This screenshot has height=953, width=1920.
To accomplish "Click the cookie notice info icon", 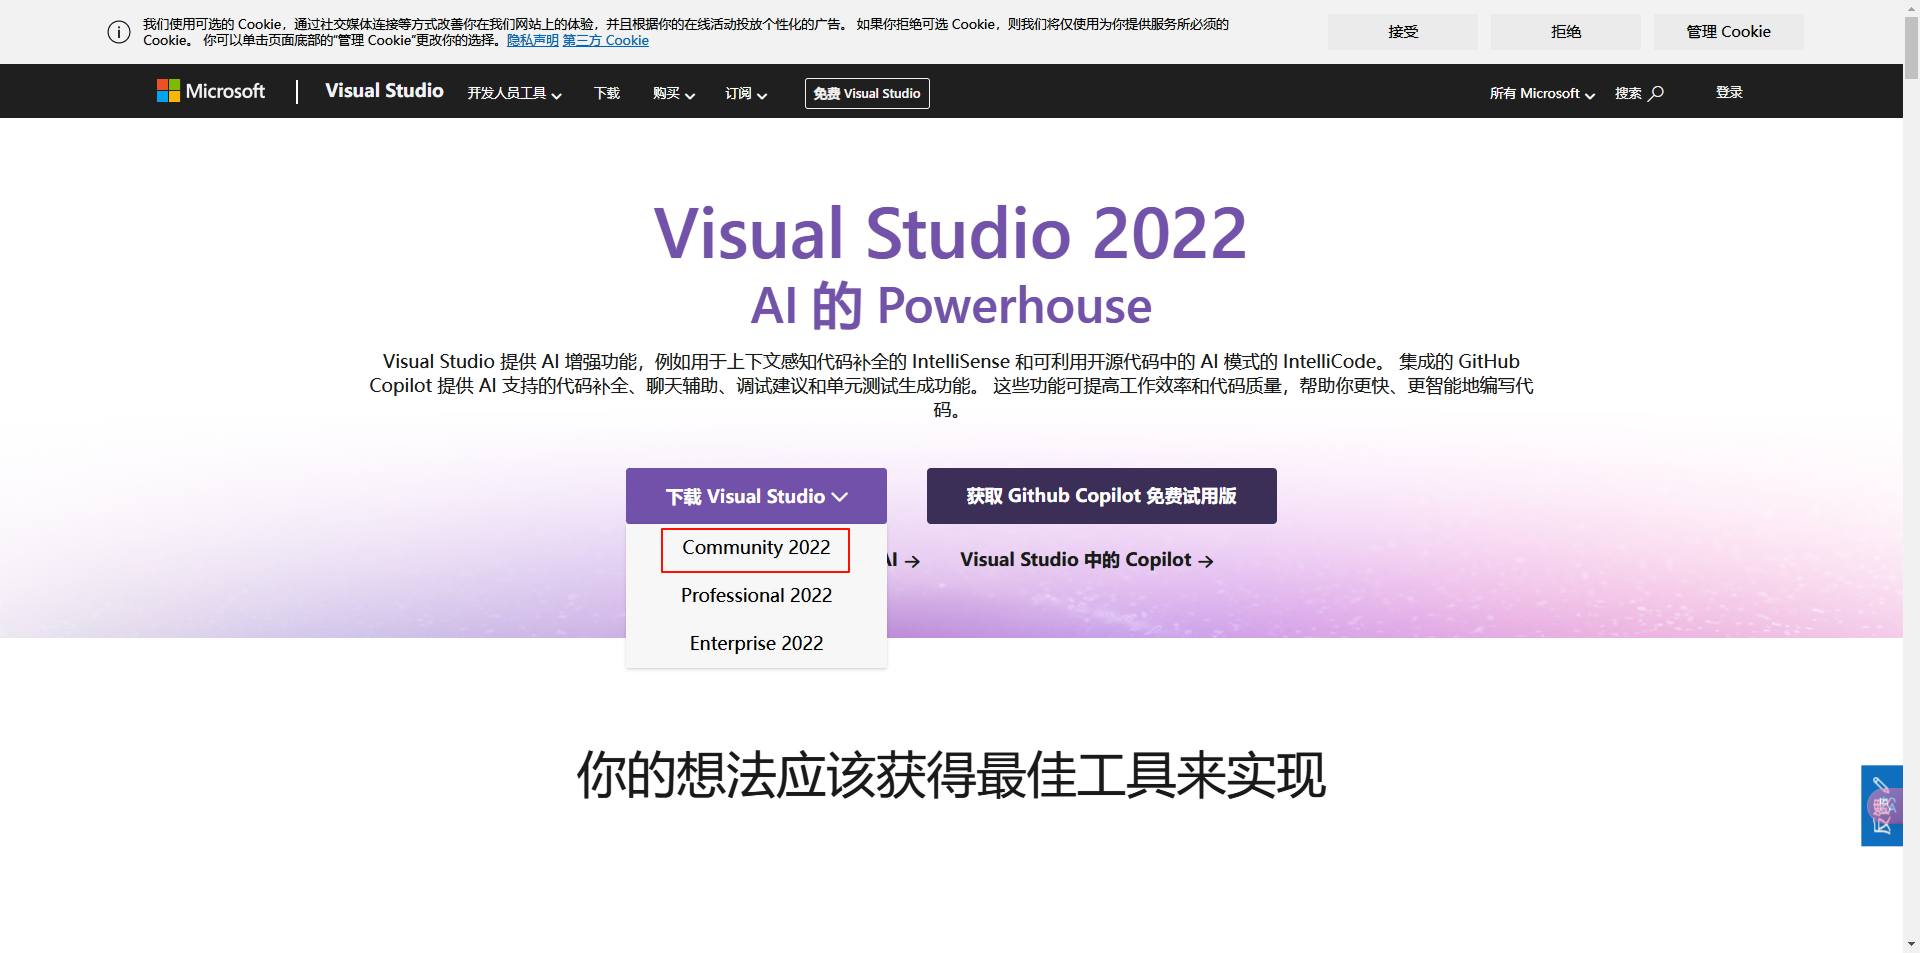I will point(119,32).
